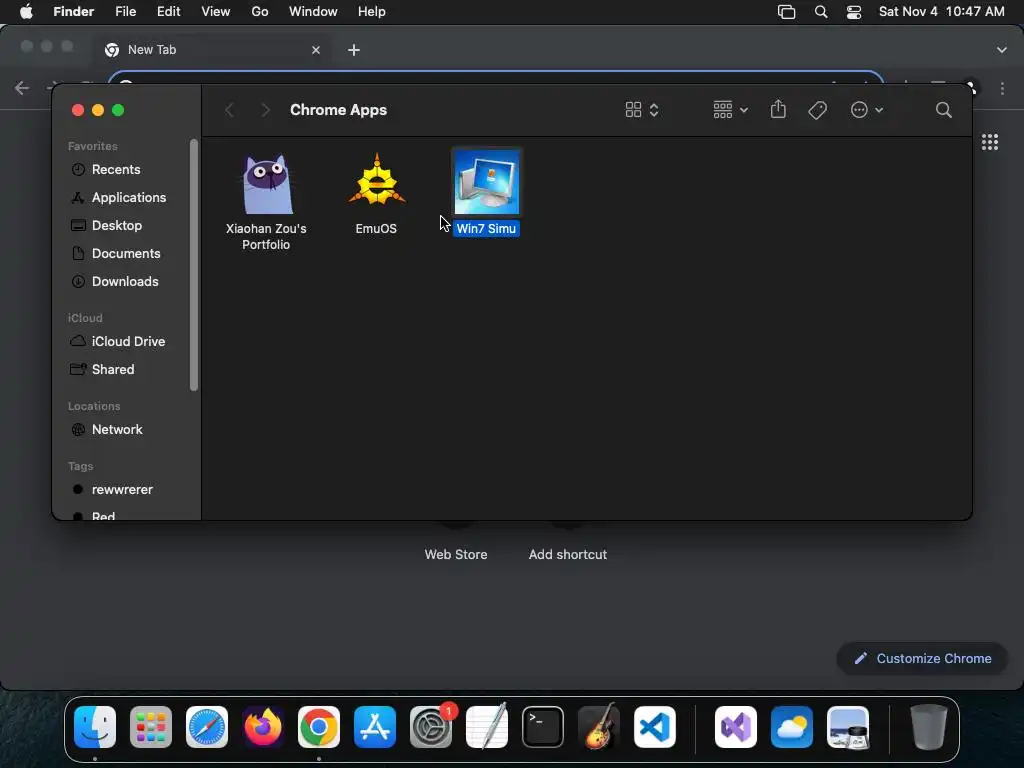
Task: Open TextEdit from the Dock
Action: click(x=487, y=727)
